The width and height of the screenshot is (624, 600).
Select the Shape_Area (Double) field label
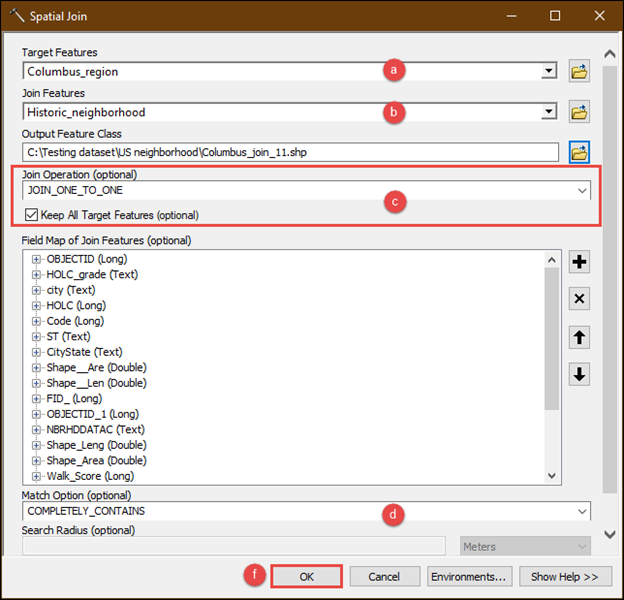[97, 461]
